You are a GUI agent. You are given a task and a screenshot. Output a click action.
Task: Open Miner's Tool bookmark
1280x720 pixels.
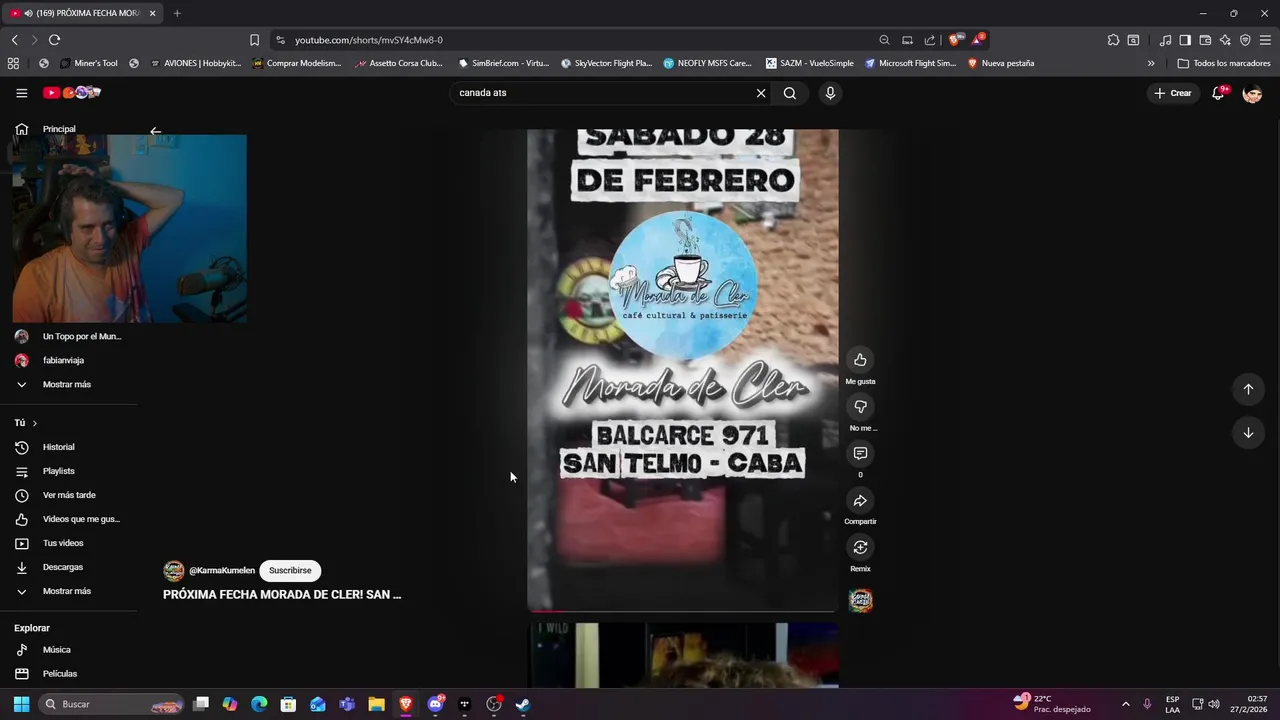click(x=88, y=63)
